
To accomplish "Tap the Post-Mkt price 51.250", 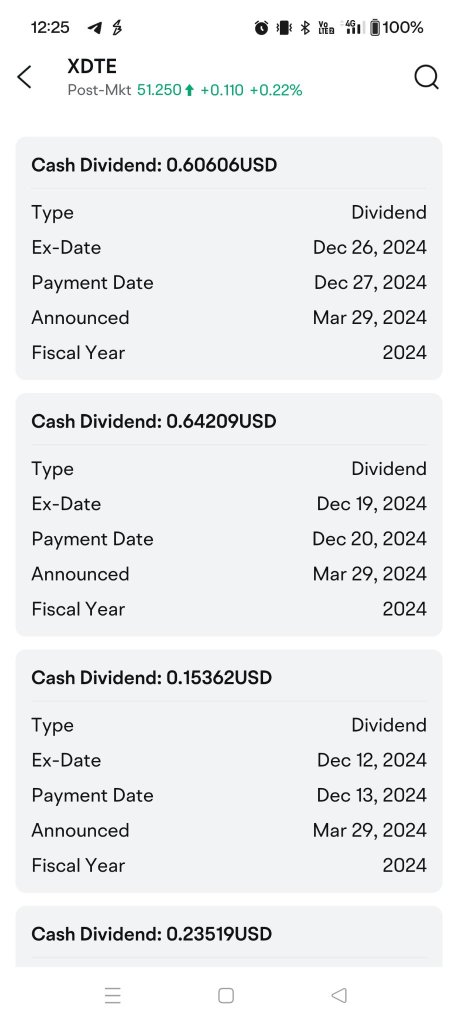I will pyautogui.click(x=159, y=90).
